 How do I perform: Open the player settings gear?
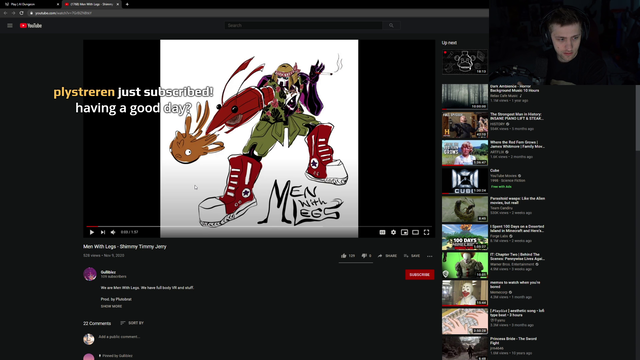click(393, 232)
